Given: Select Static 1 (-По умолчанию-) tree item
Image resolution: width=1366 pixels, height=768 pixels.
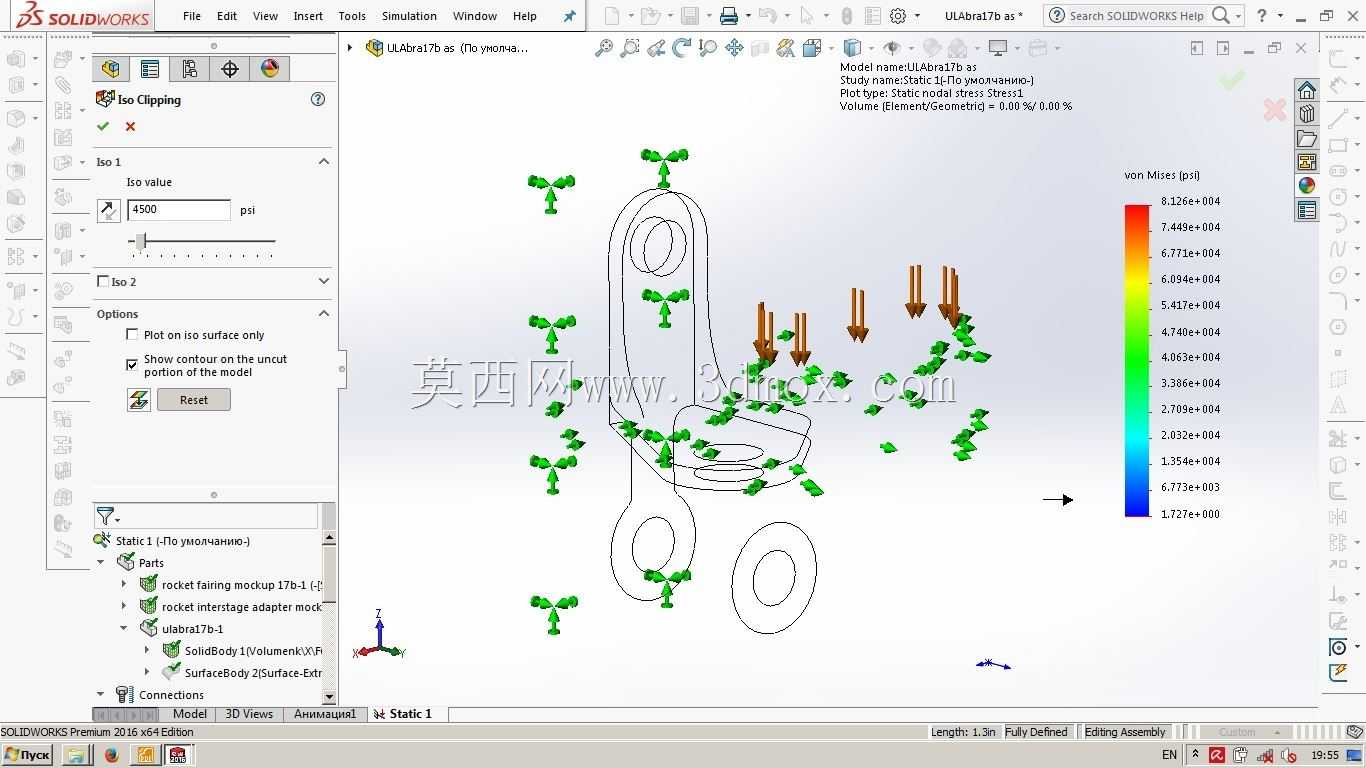Looking at the screenshot, I should click(183, 541).
